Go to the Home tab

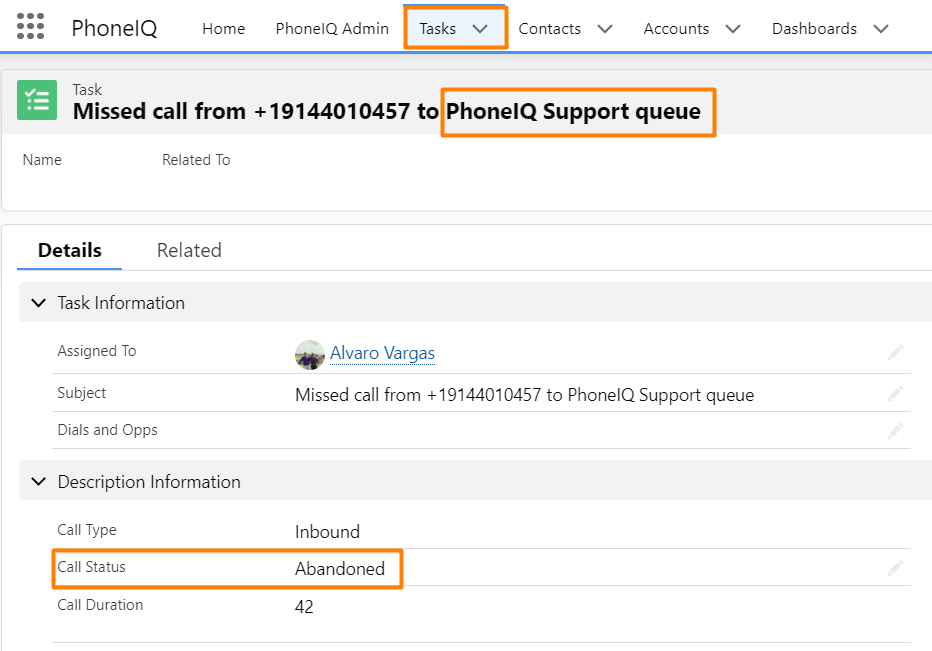pos(223,29)
